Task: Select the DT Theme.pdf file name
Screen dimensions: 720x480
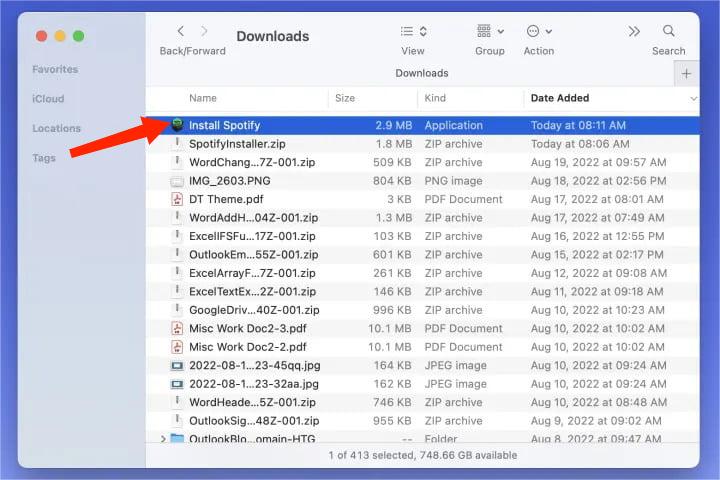Action: point(226,199)
